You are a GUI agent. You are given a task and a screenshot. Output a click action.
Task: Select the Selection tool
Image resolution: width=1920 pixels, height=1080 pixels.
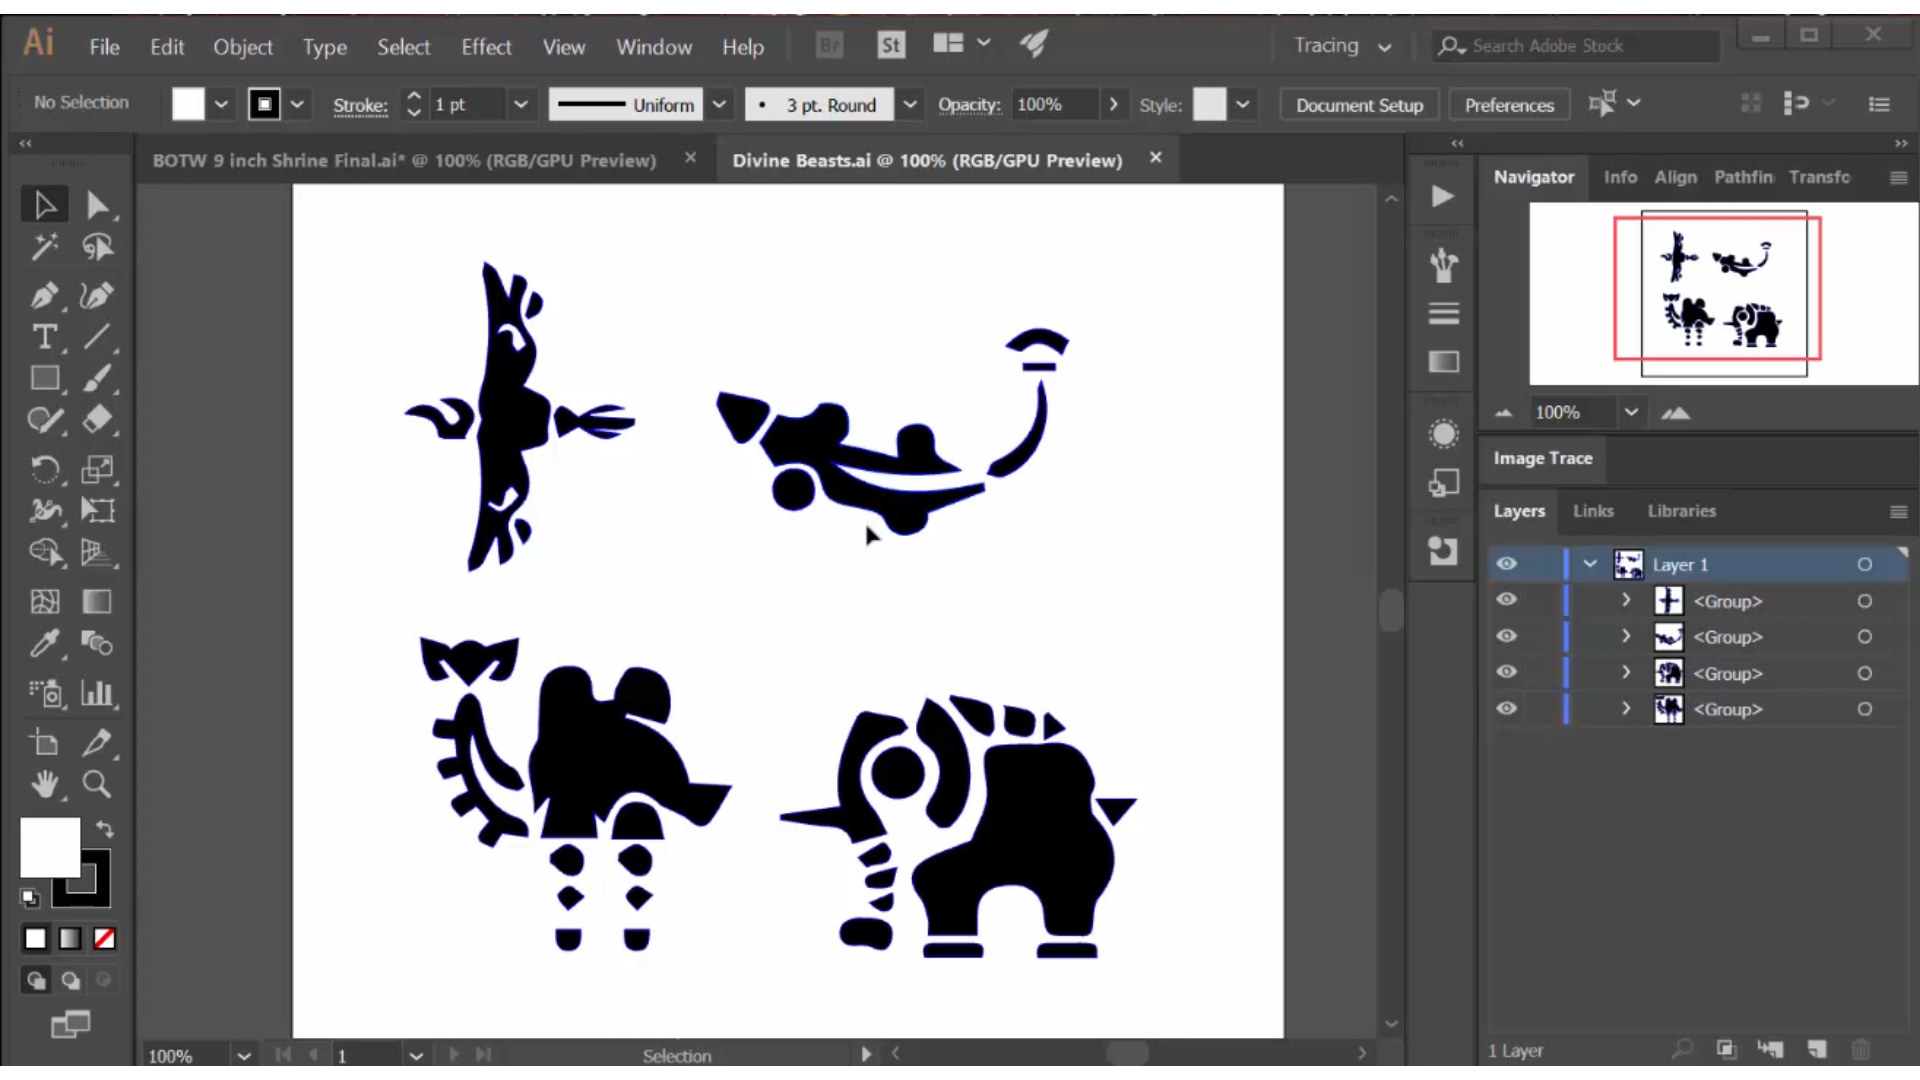coord(44,204)
